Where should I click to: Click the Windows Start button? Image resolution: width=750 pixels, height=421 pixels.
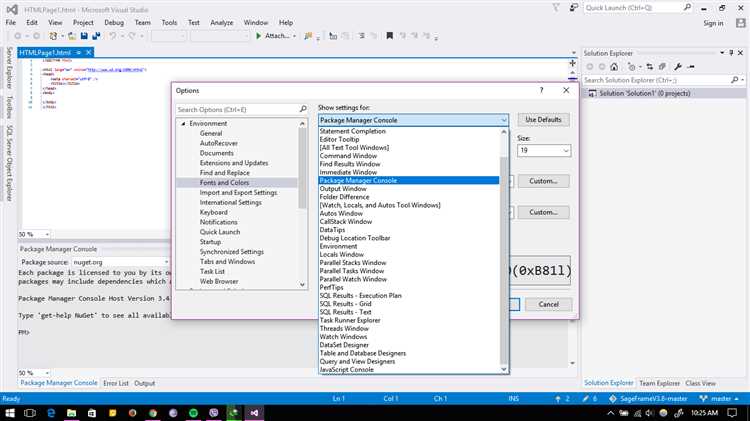[10, 413]
